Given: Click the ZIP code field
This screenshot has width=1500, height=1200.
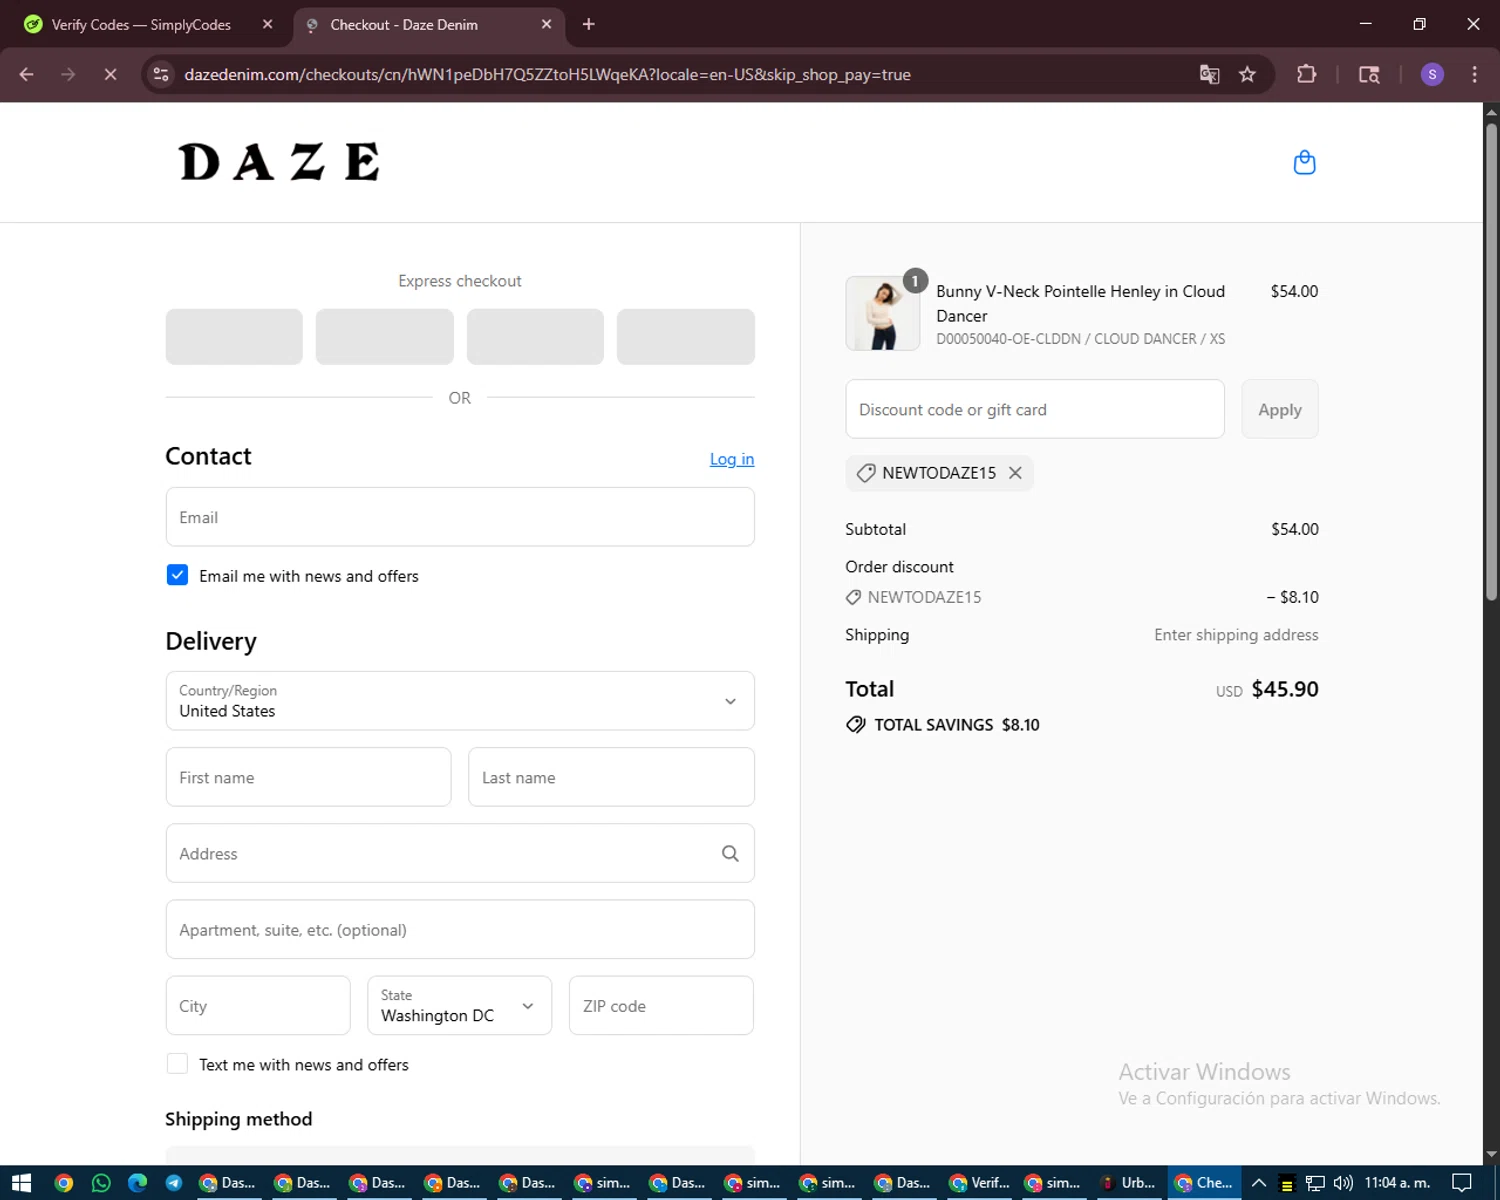Looking at the screenshot, I should (661, 1005).
